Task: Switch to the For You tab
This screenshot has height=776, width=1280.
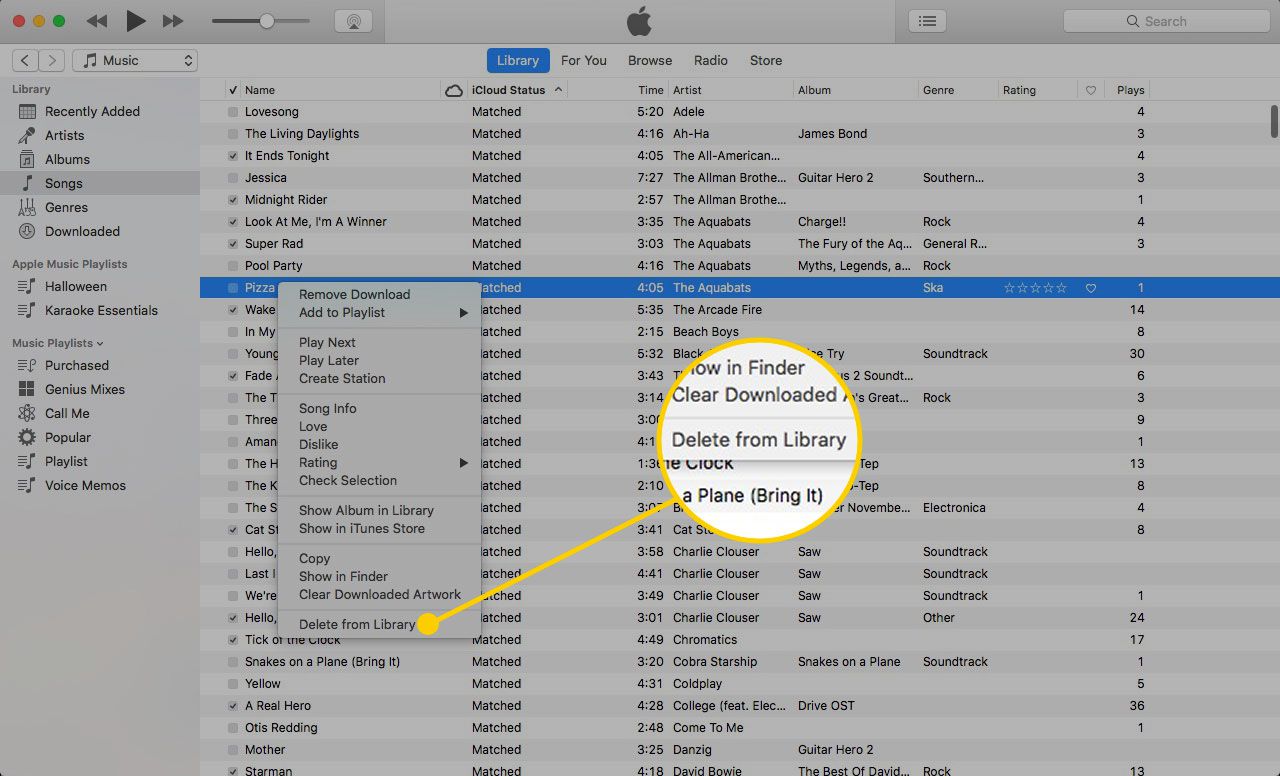Action: click(584, 61)
